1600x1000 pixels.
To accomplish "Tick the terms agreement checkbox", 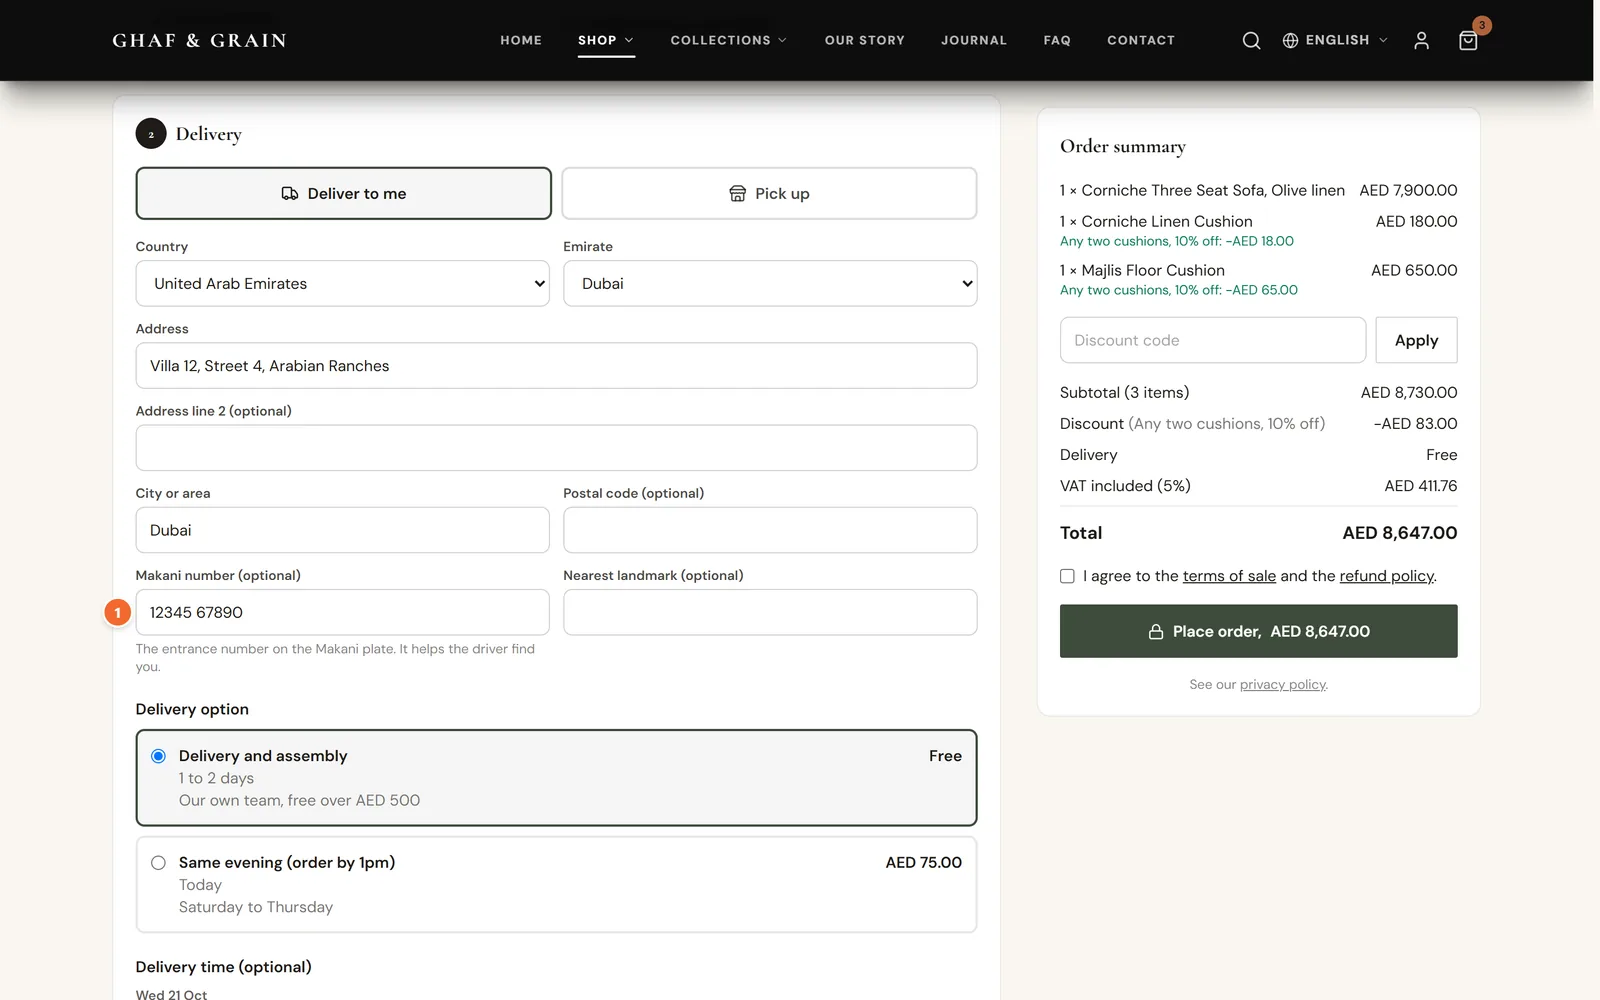I will (1067, 576).
